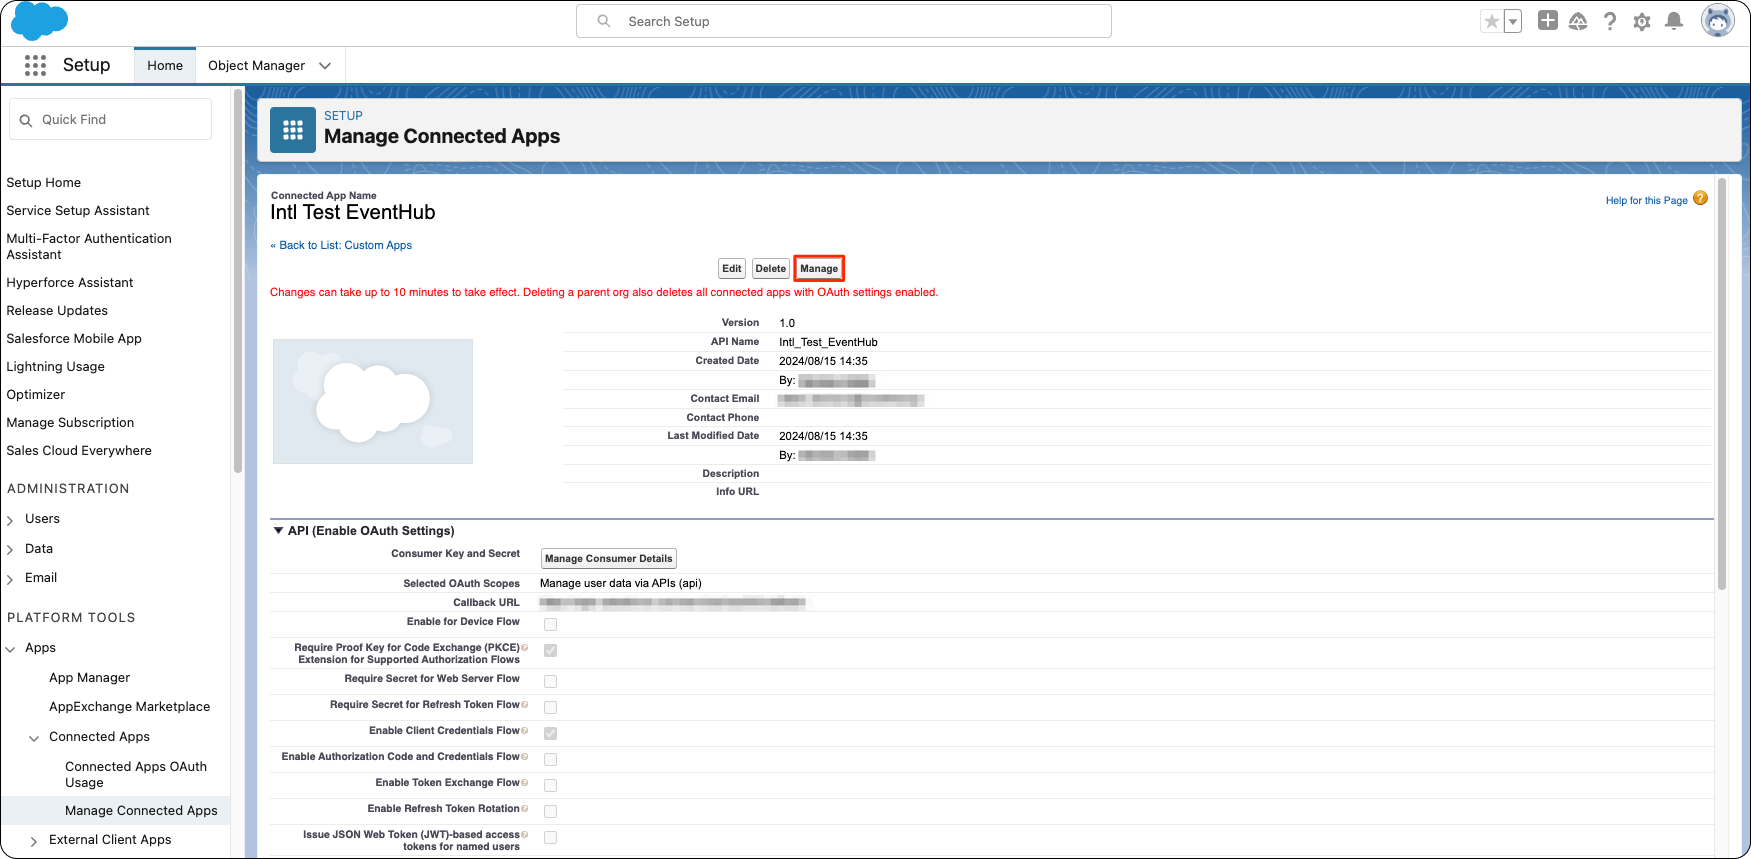Click info icon beside Require Secret for Refresh Token Flow
The image size is (1751, 859).
point(525,704)
